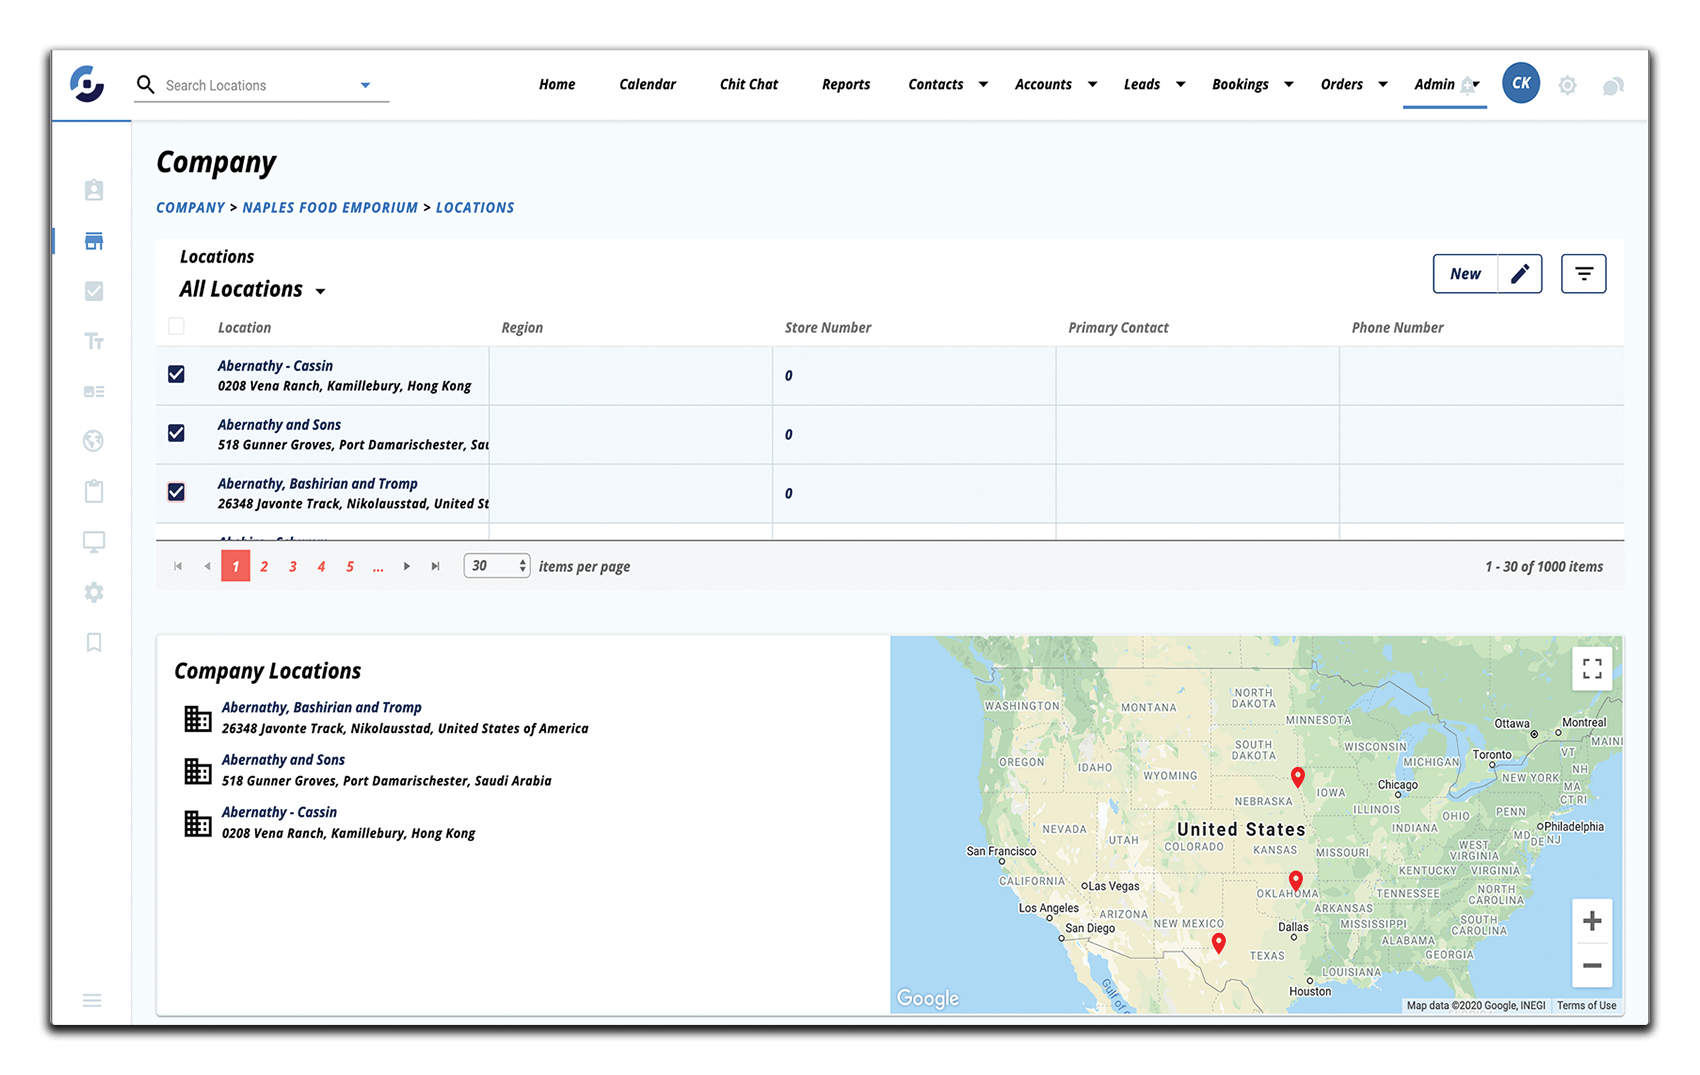
Task: Expand the Search Locations dropdown arrow
Action: coord(365,86)
